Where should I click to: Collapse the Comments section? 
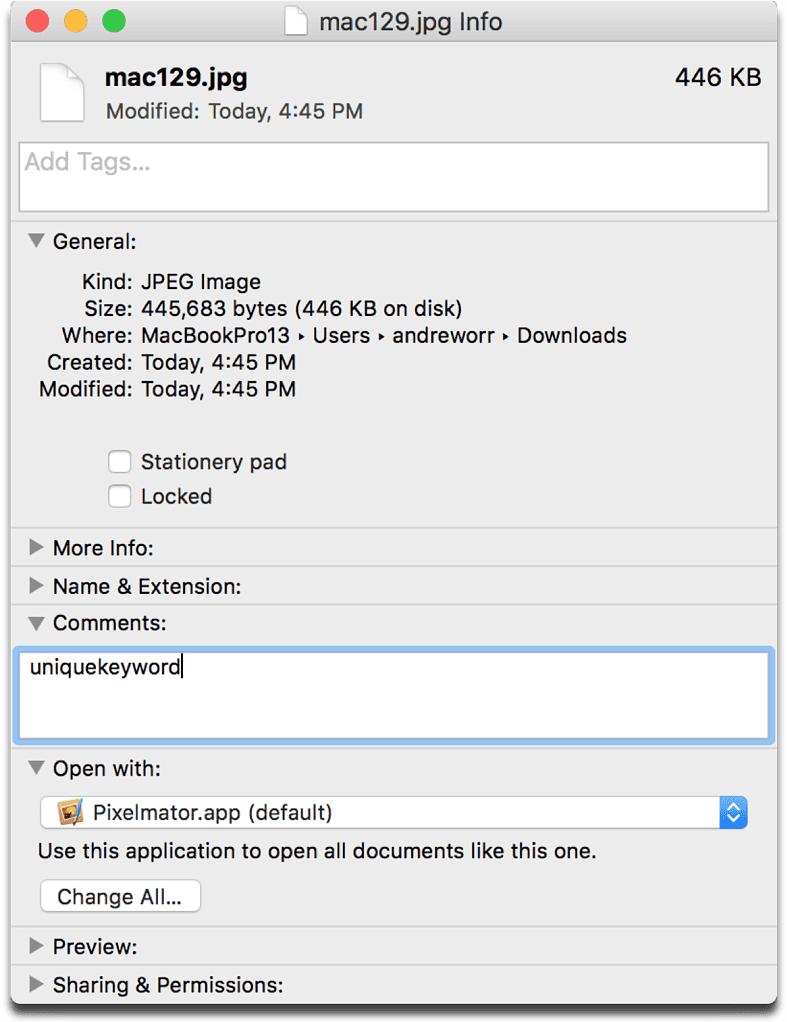36,623
